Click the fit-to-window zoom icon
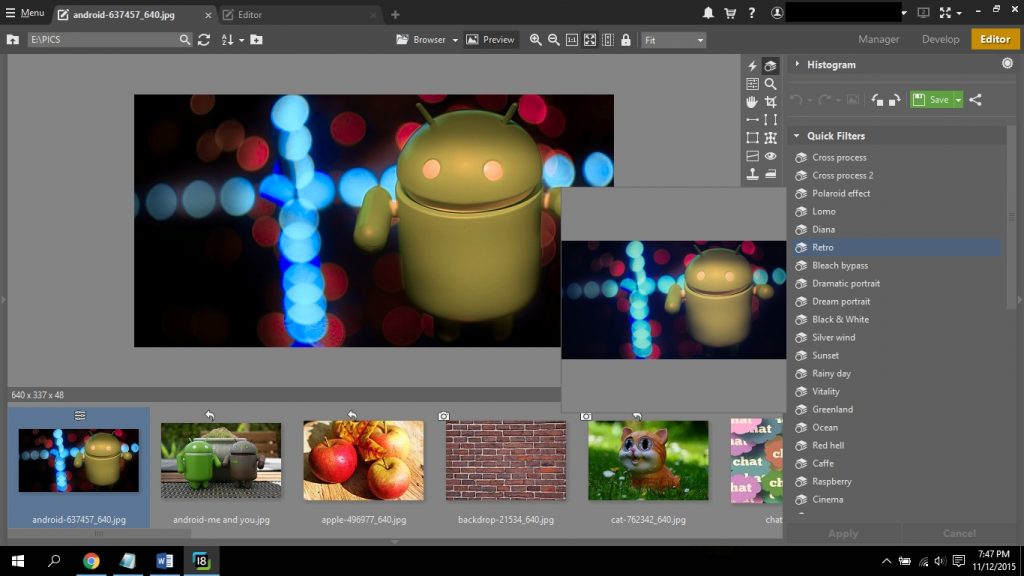1024x576 pixels. [x=590, y=40]
